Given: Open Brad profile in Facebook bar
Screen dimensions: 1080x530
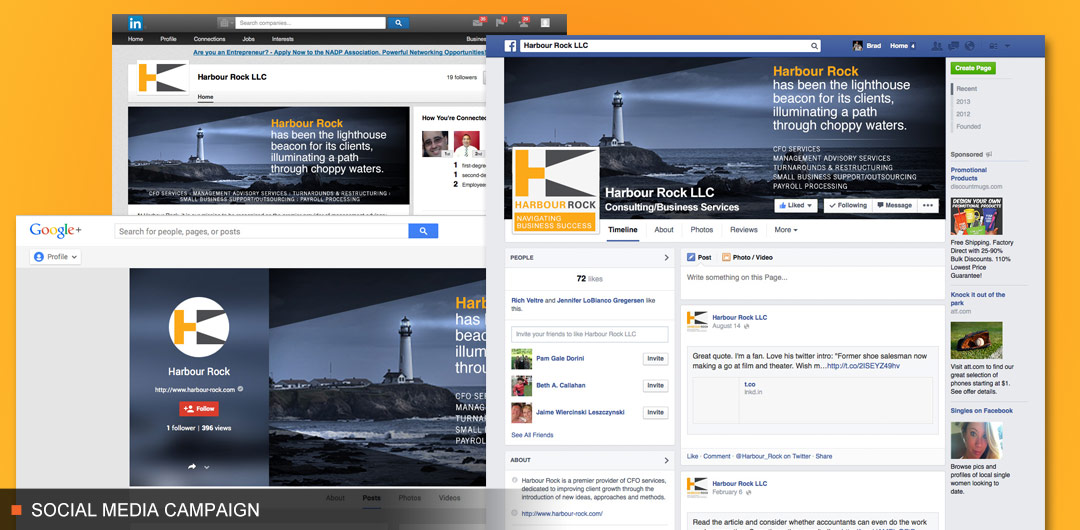Looking at the screenshot, I should click(x=867, y=46).
